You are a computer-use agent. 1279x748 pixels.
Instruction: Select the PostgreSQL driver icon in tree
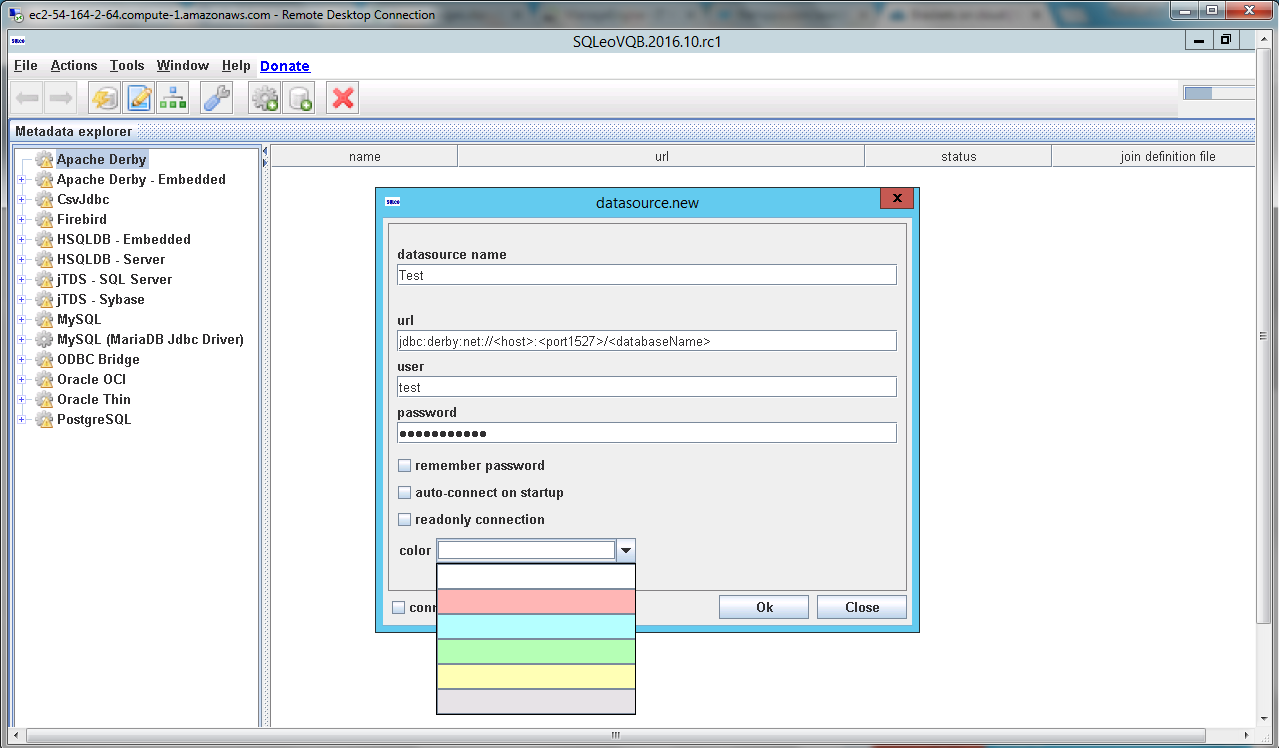(x=44, y=420)
